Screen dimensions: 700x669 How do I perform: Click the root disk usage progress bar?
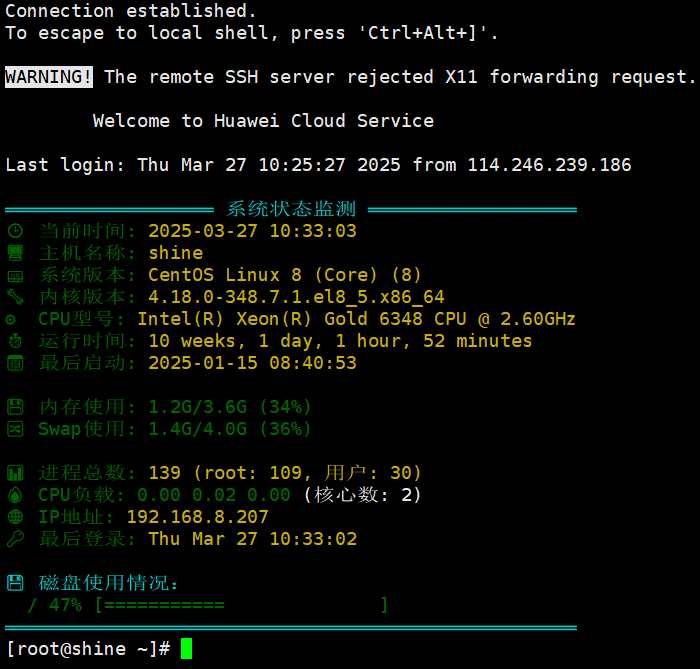241,605
